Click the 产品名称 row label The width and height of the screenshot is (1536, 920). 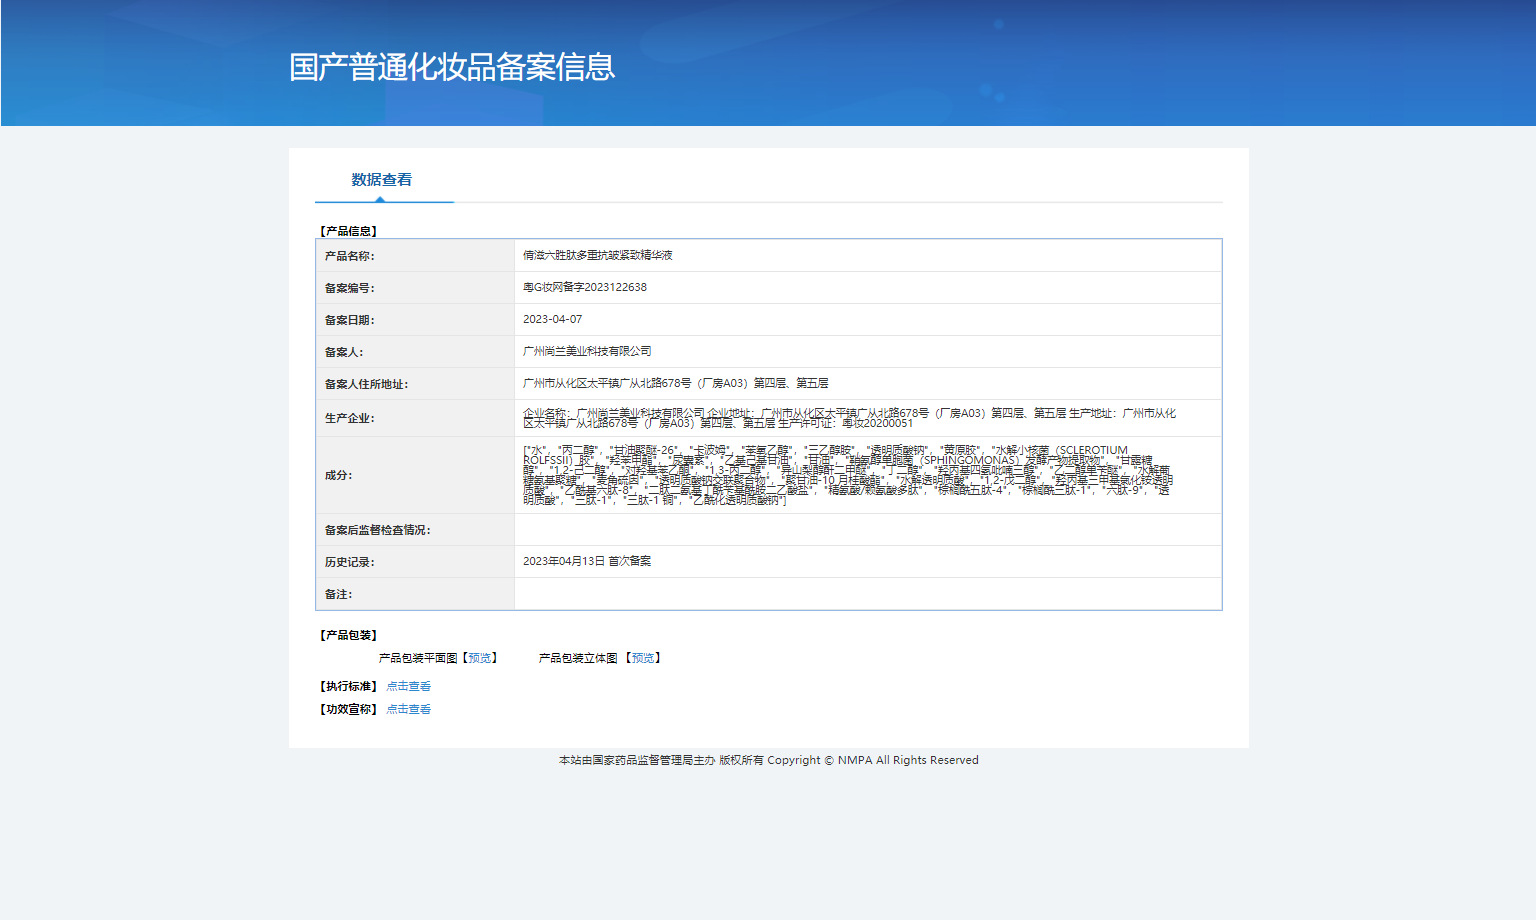(350, 256)
